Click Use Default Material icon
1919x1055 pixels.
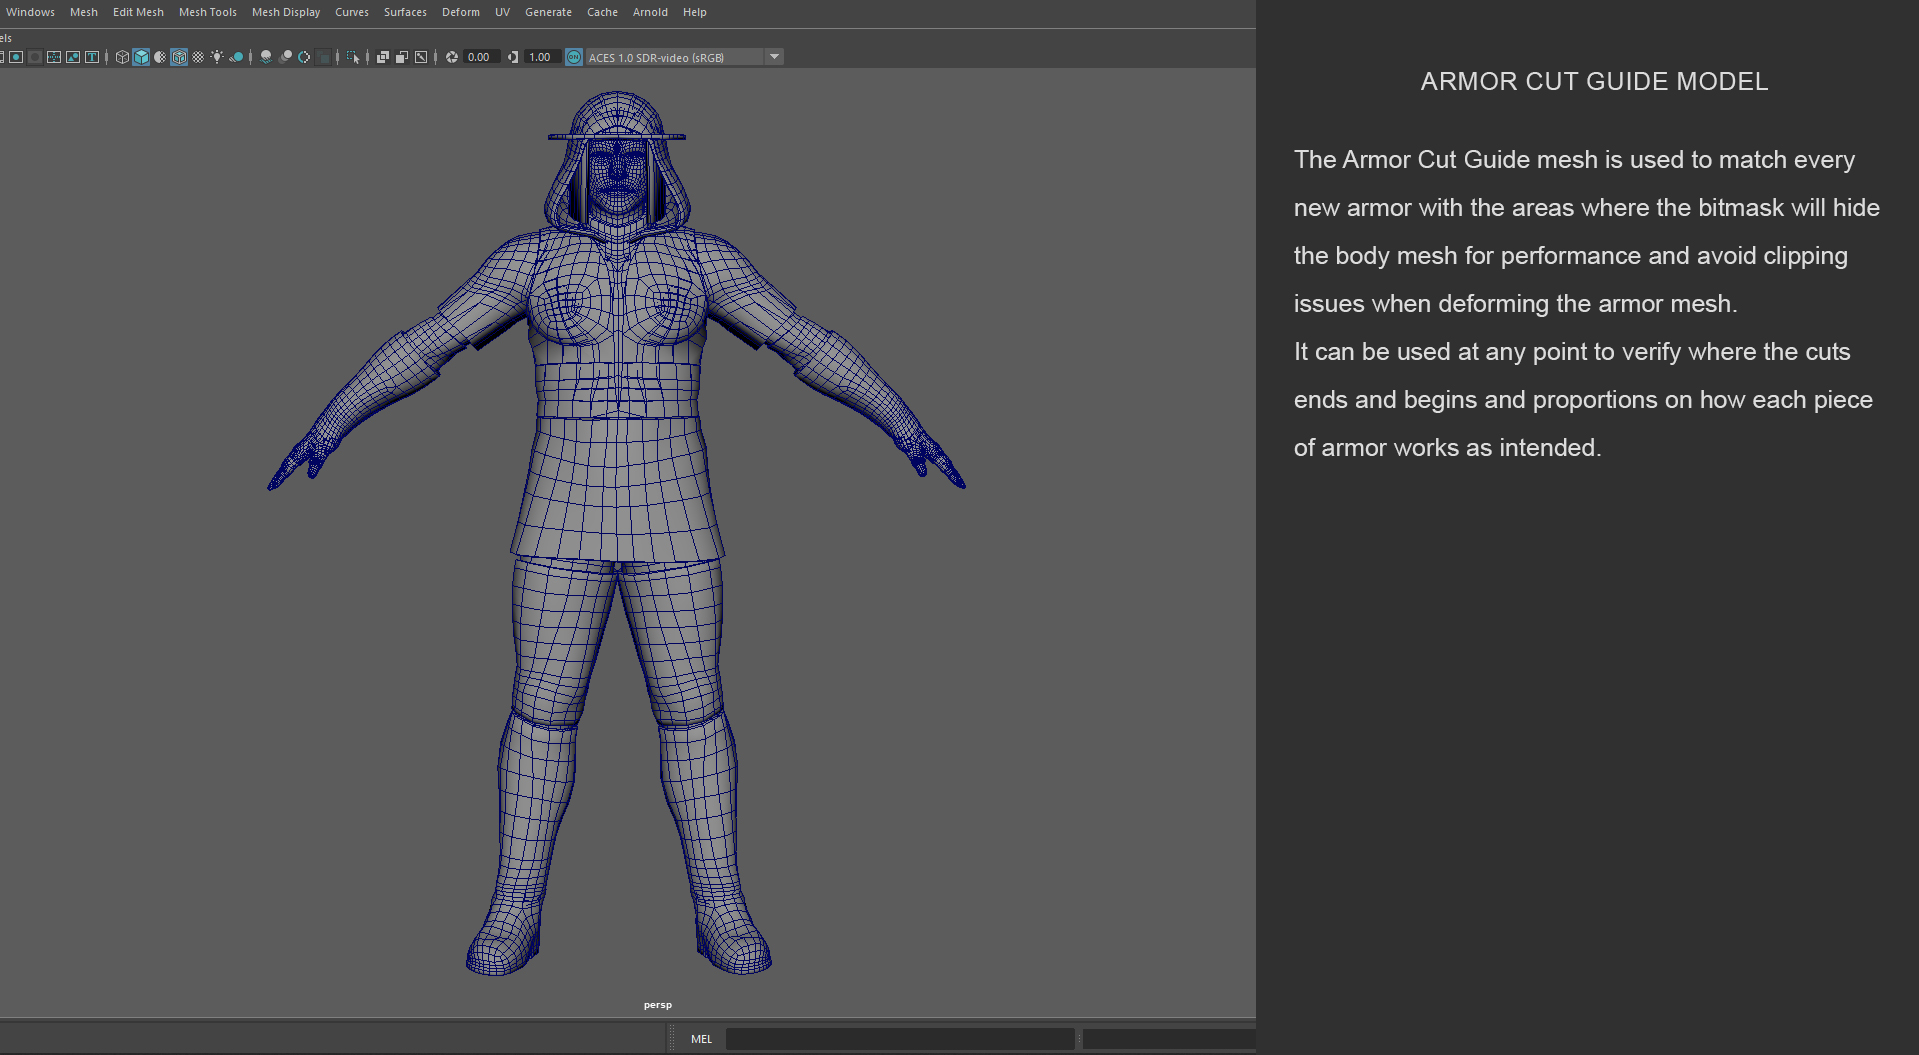point(160,57)
